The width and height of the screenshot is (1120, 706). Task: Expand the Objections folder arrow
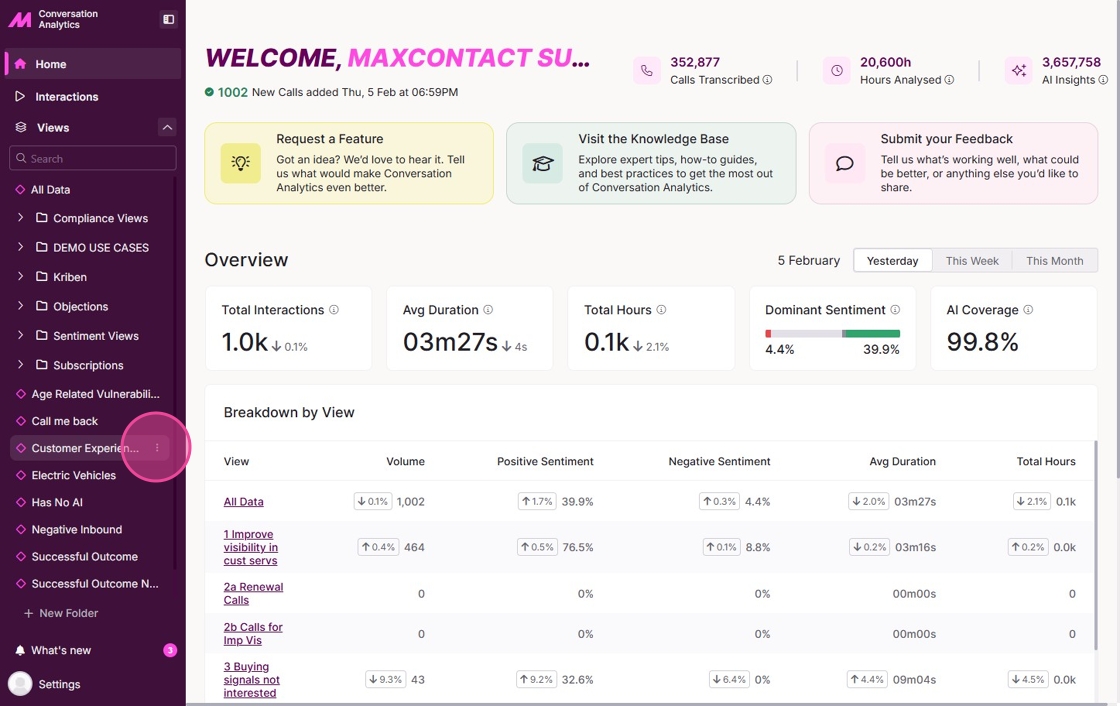[20, 305]
